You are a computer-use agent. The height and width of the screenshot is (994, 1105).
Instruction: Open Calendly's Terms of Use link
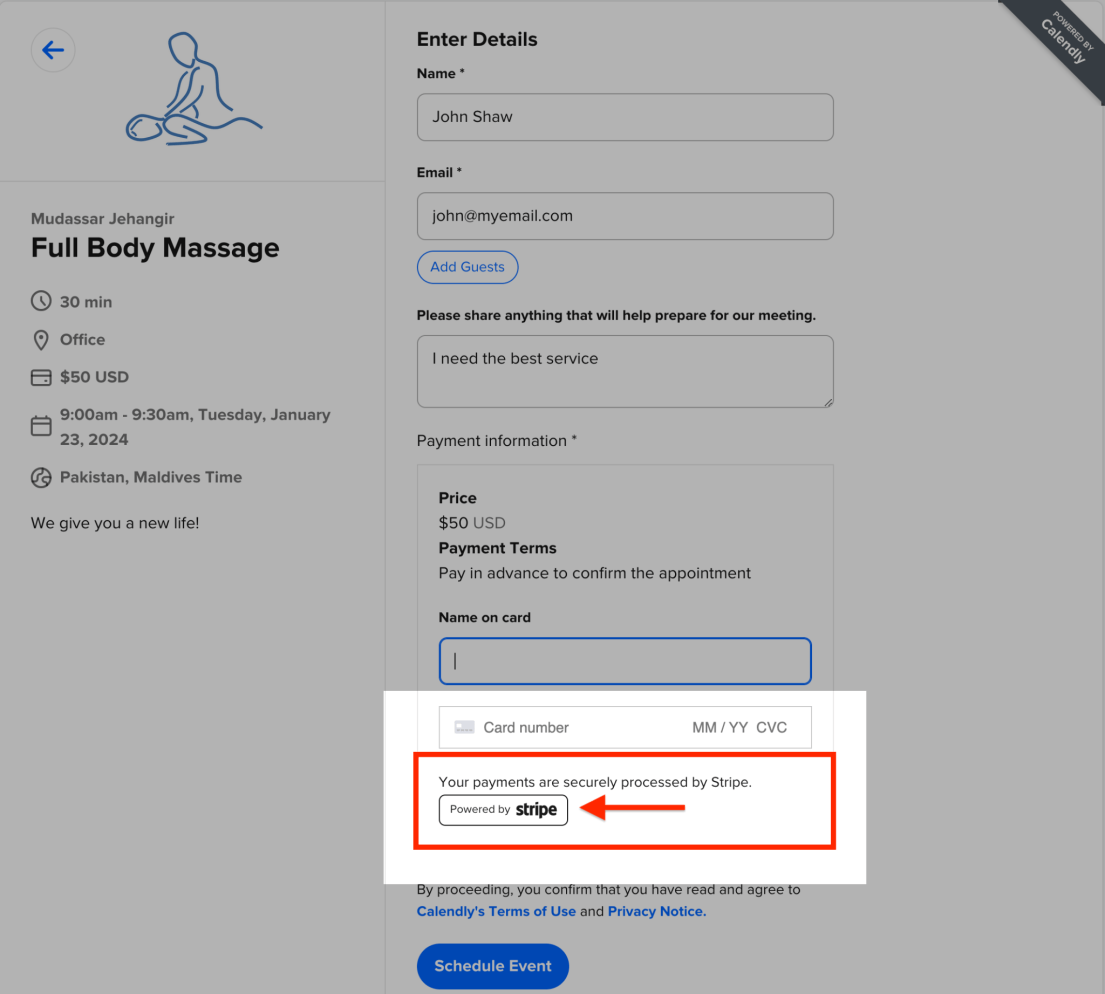coord(496,912)
